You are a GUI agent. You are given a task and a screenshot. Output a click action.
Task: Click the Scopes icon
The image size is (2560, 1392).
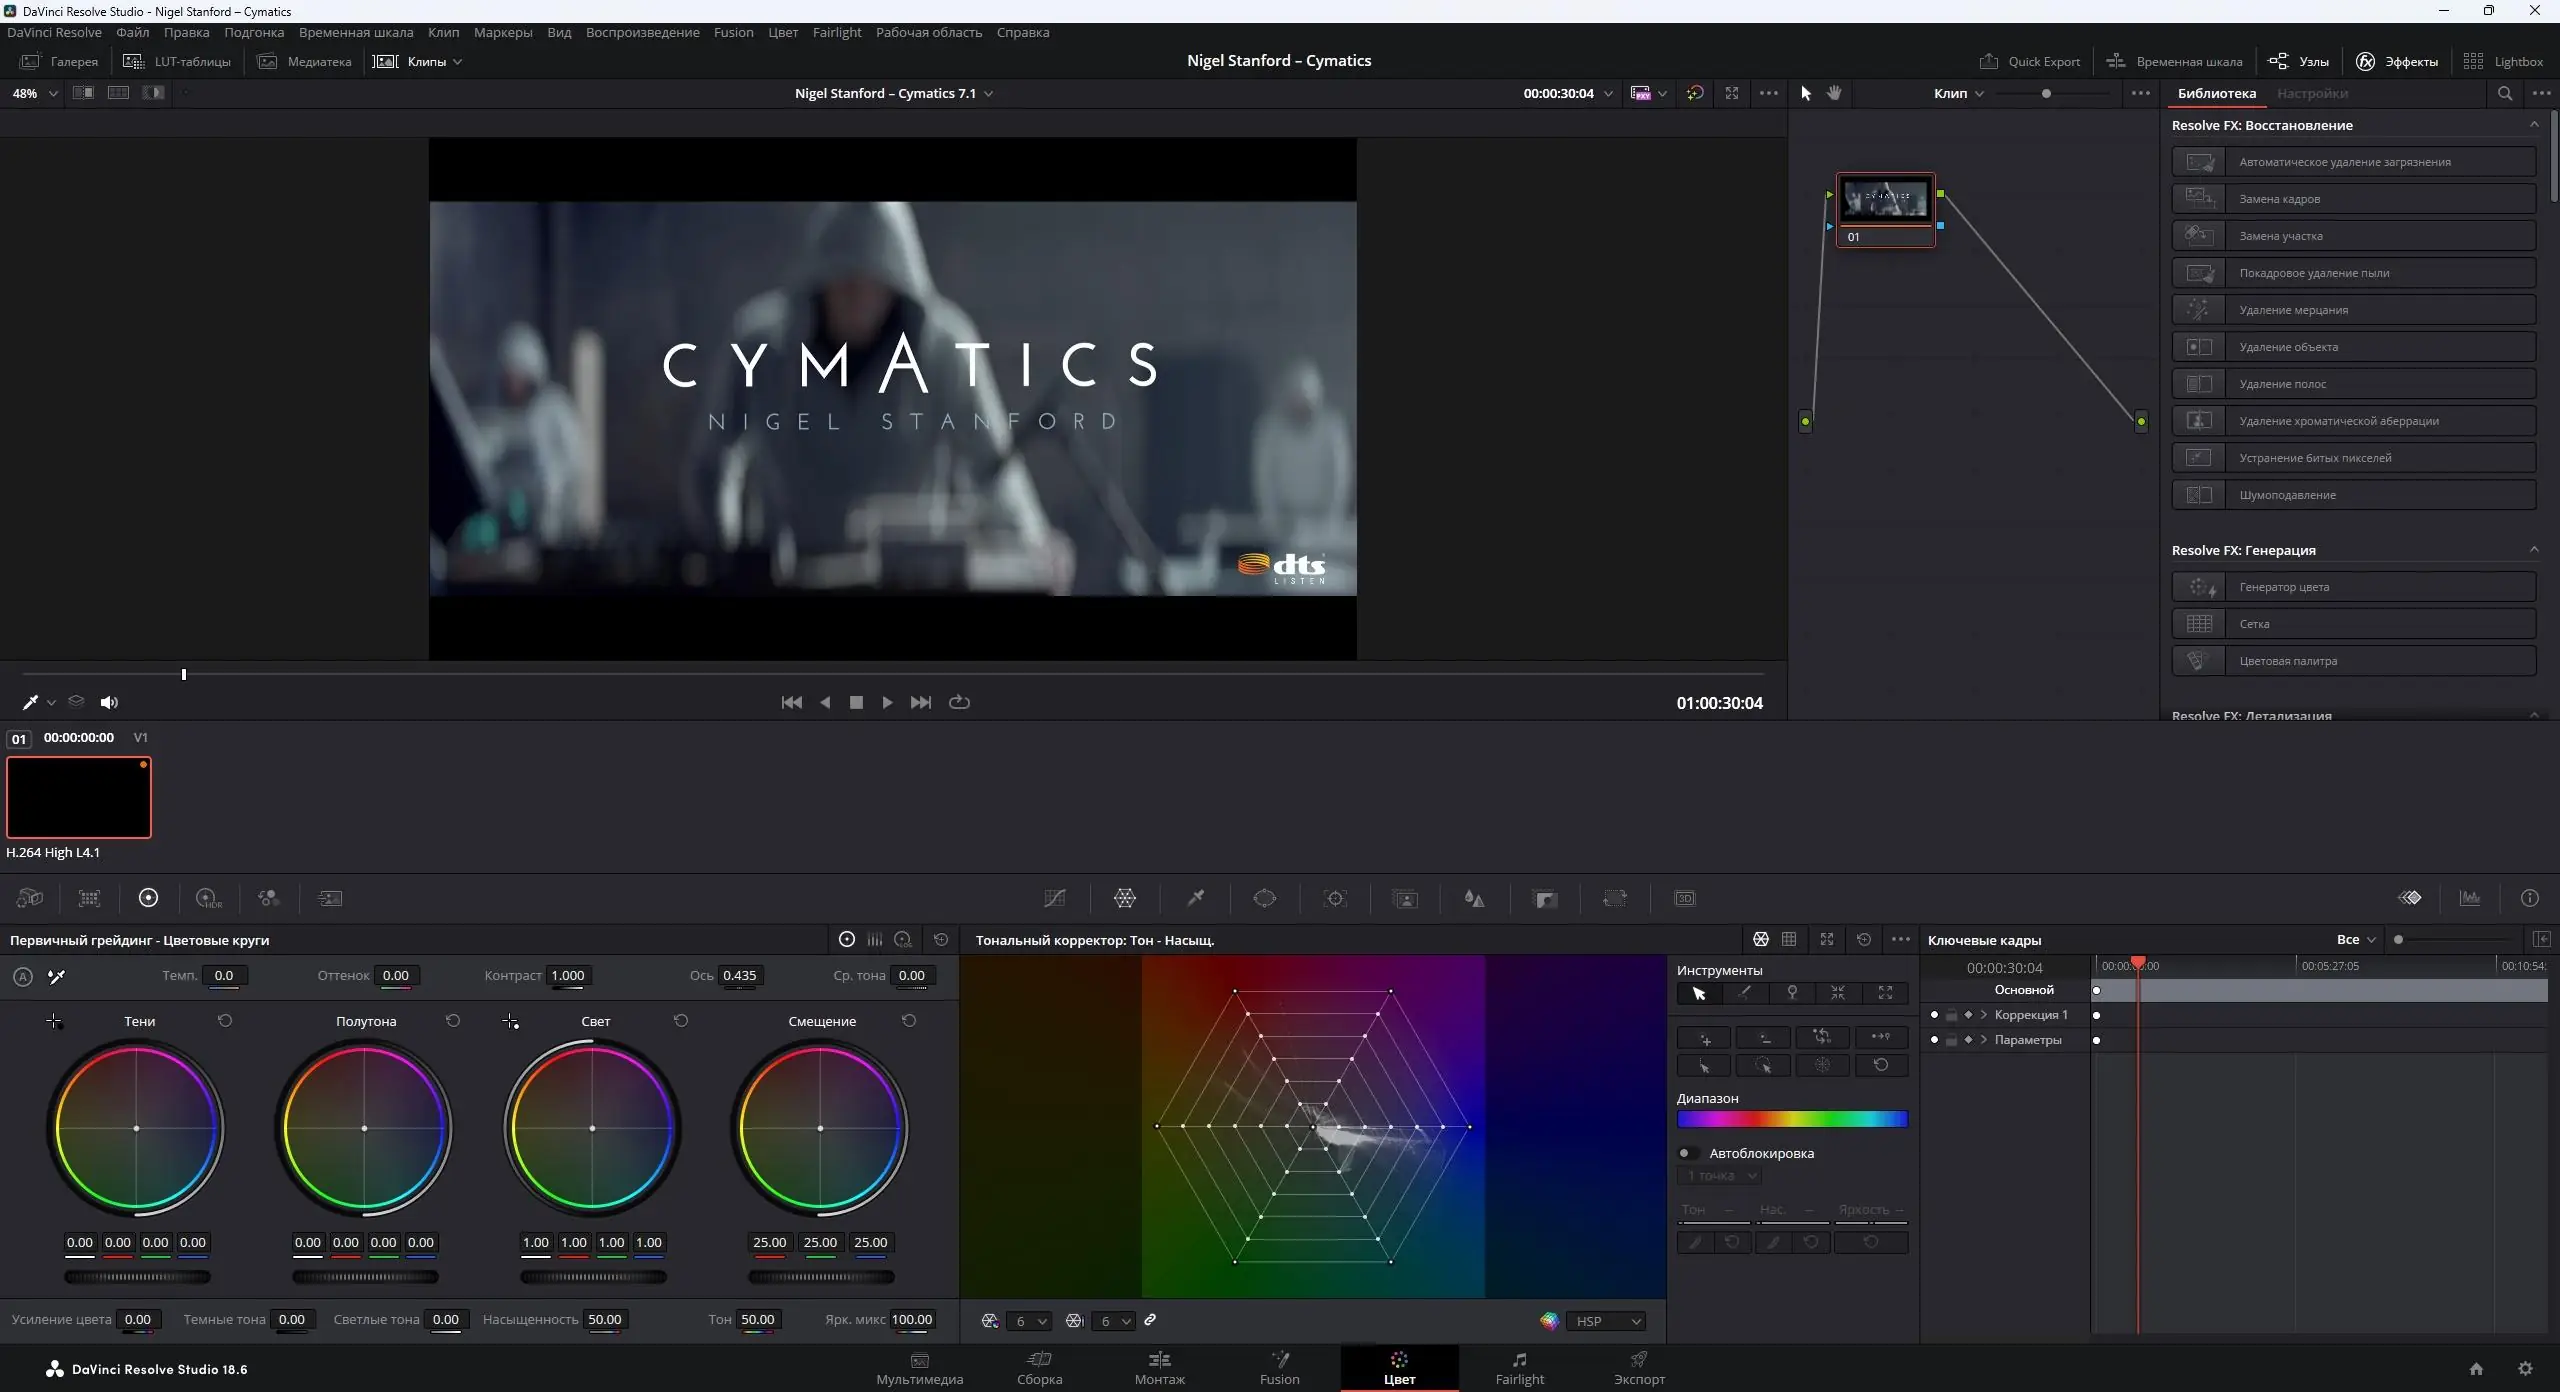(2470, 898)
